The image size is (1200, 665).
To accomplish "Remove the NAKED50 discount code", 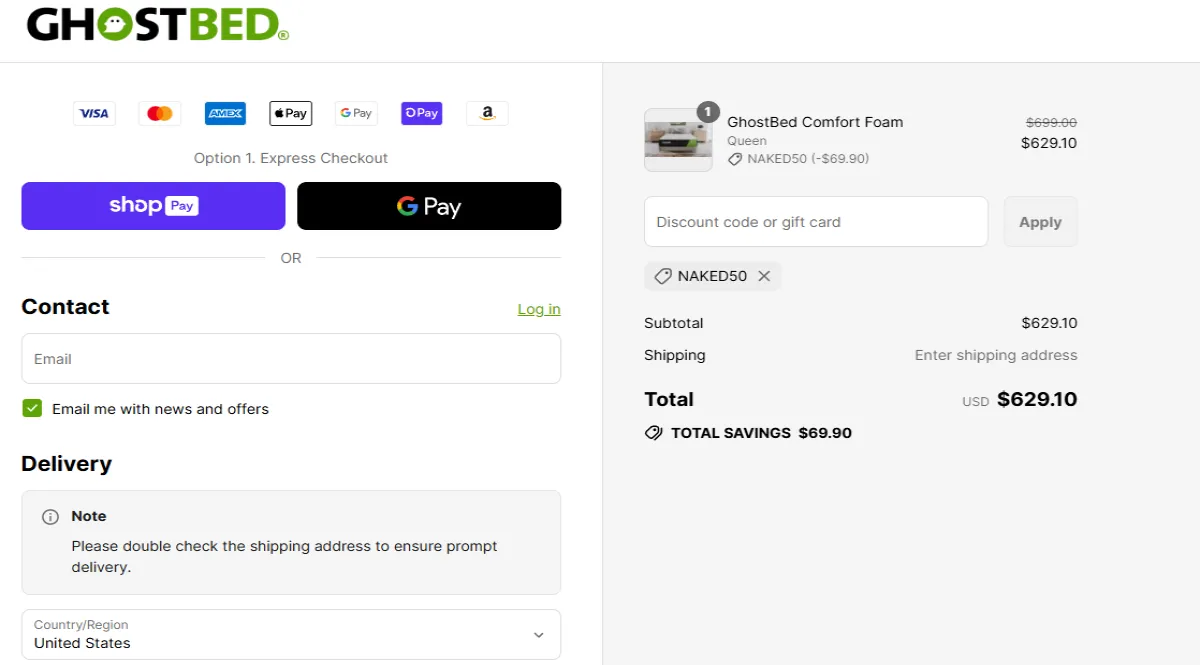I will (764, 276).
